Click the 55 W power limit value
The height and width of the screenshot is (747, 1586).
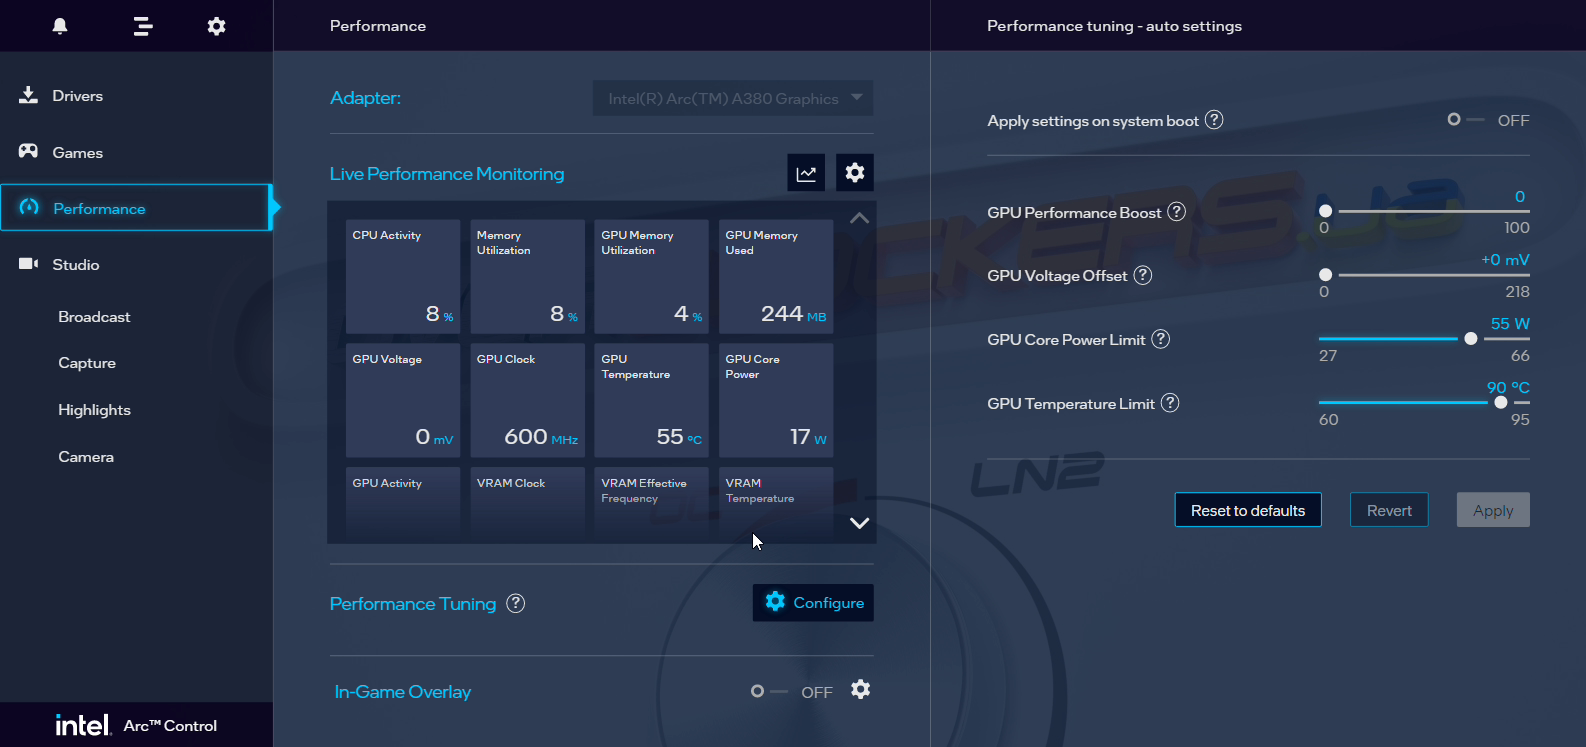tap(1510, 324)
